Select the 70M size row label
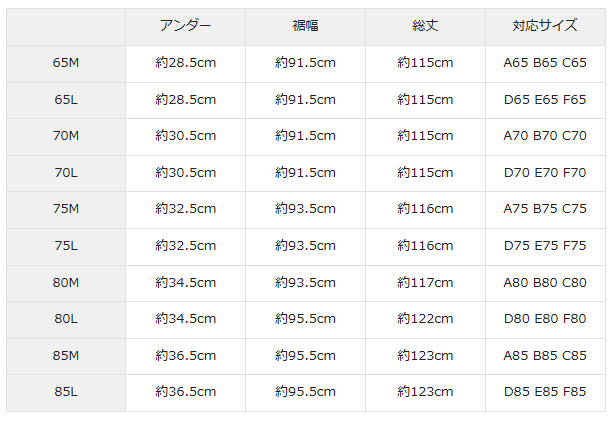 click(x=66, y=136)
